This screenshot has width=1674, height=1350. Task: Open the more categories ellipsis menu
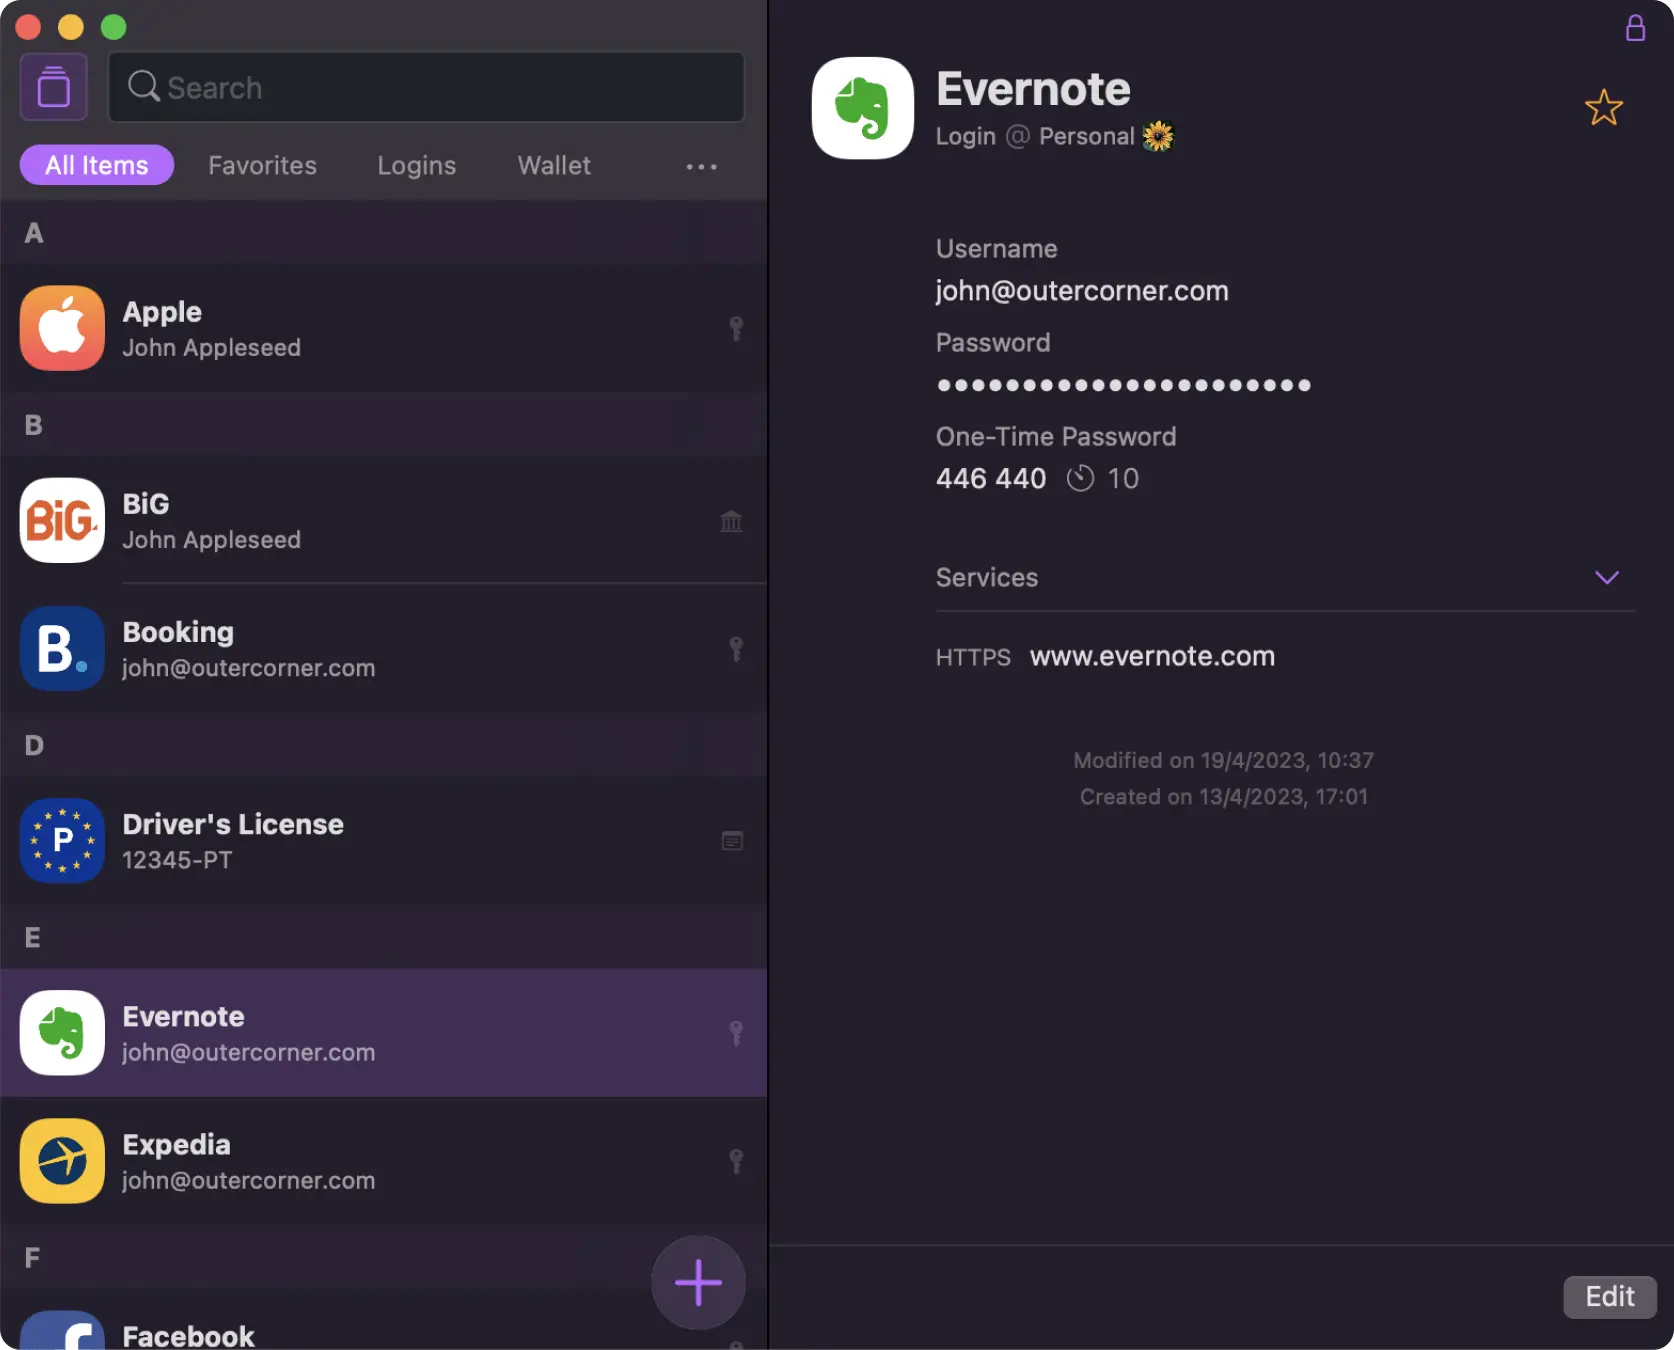point(701,166)
